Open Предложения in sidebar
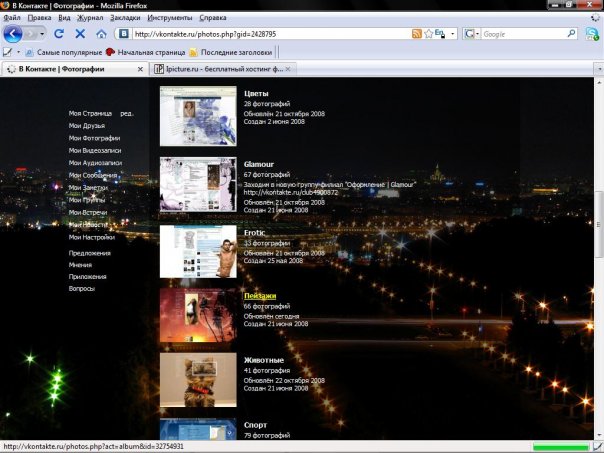604x453 pixels. coord(90,253)
